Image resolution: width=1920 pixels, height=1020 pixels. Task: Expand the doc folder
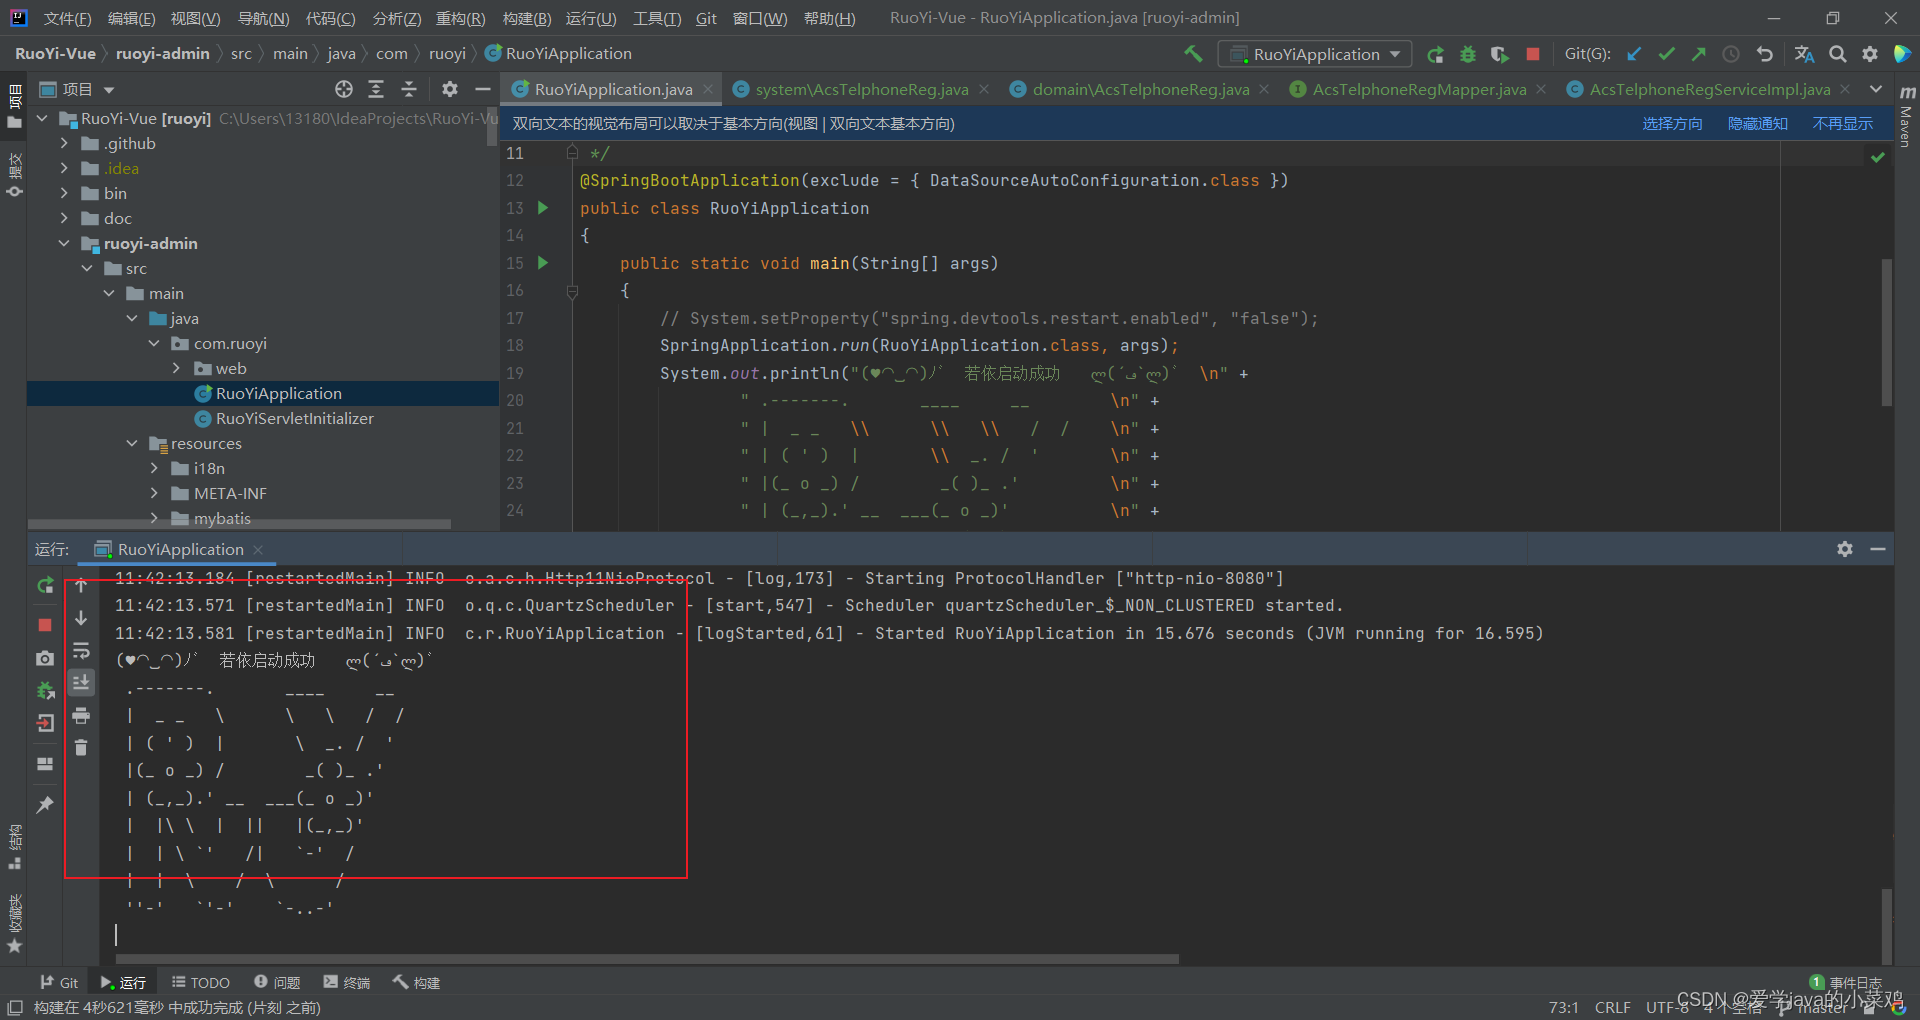tap(65, 218)
